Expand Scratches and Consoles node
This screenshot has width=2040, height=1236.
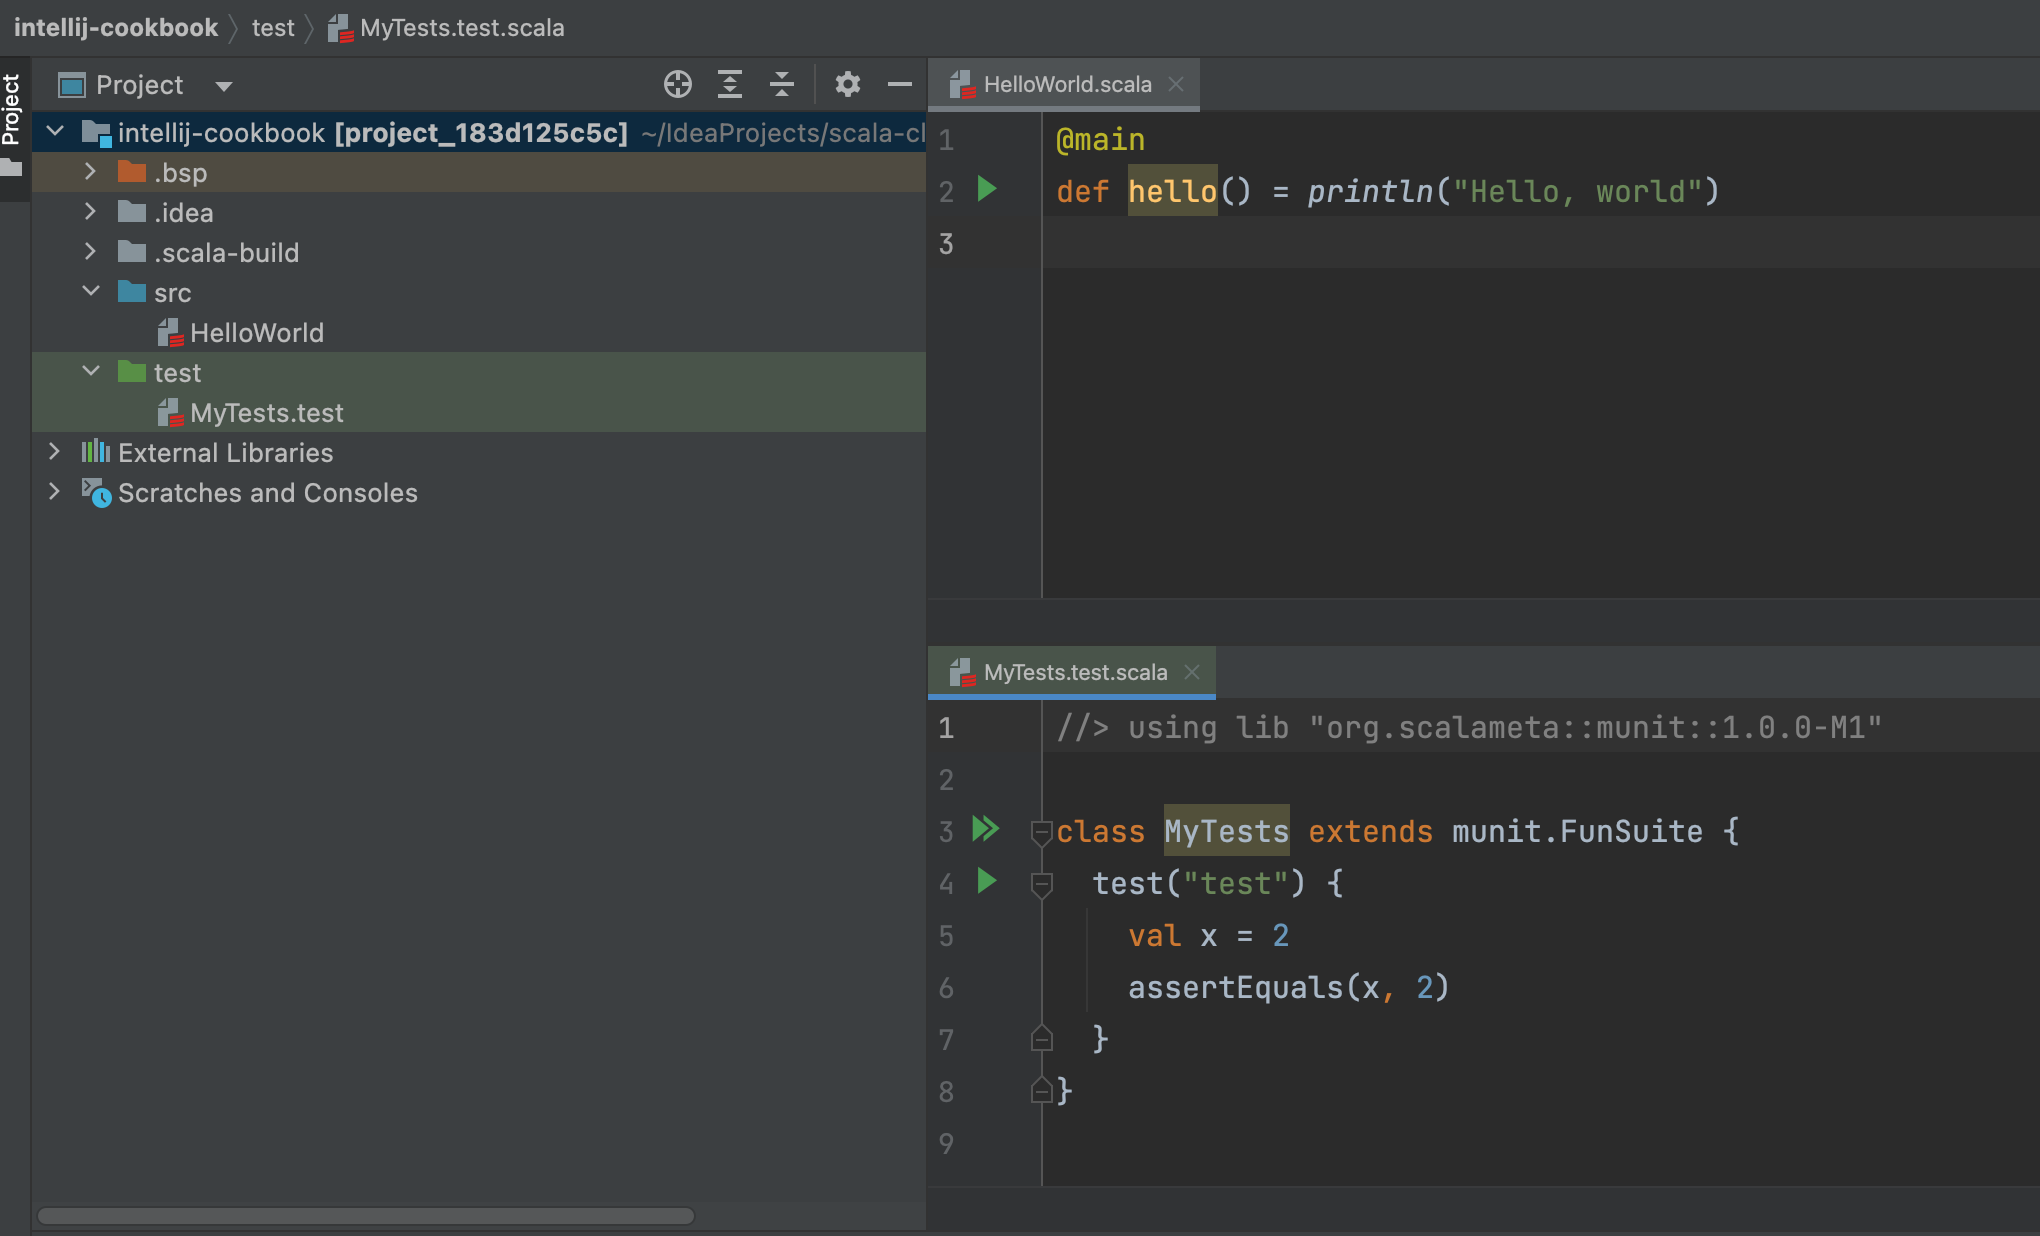coord(55,492)
